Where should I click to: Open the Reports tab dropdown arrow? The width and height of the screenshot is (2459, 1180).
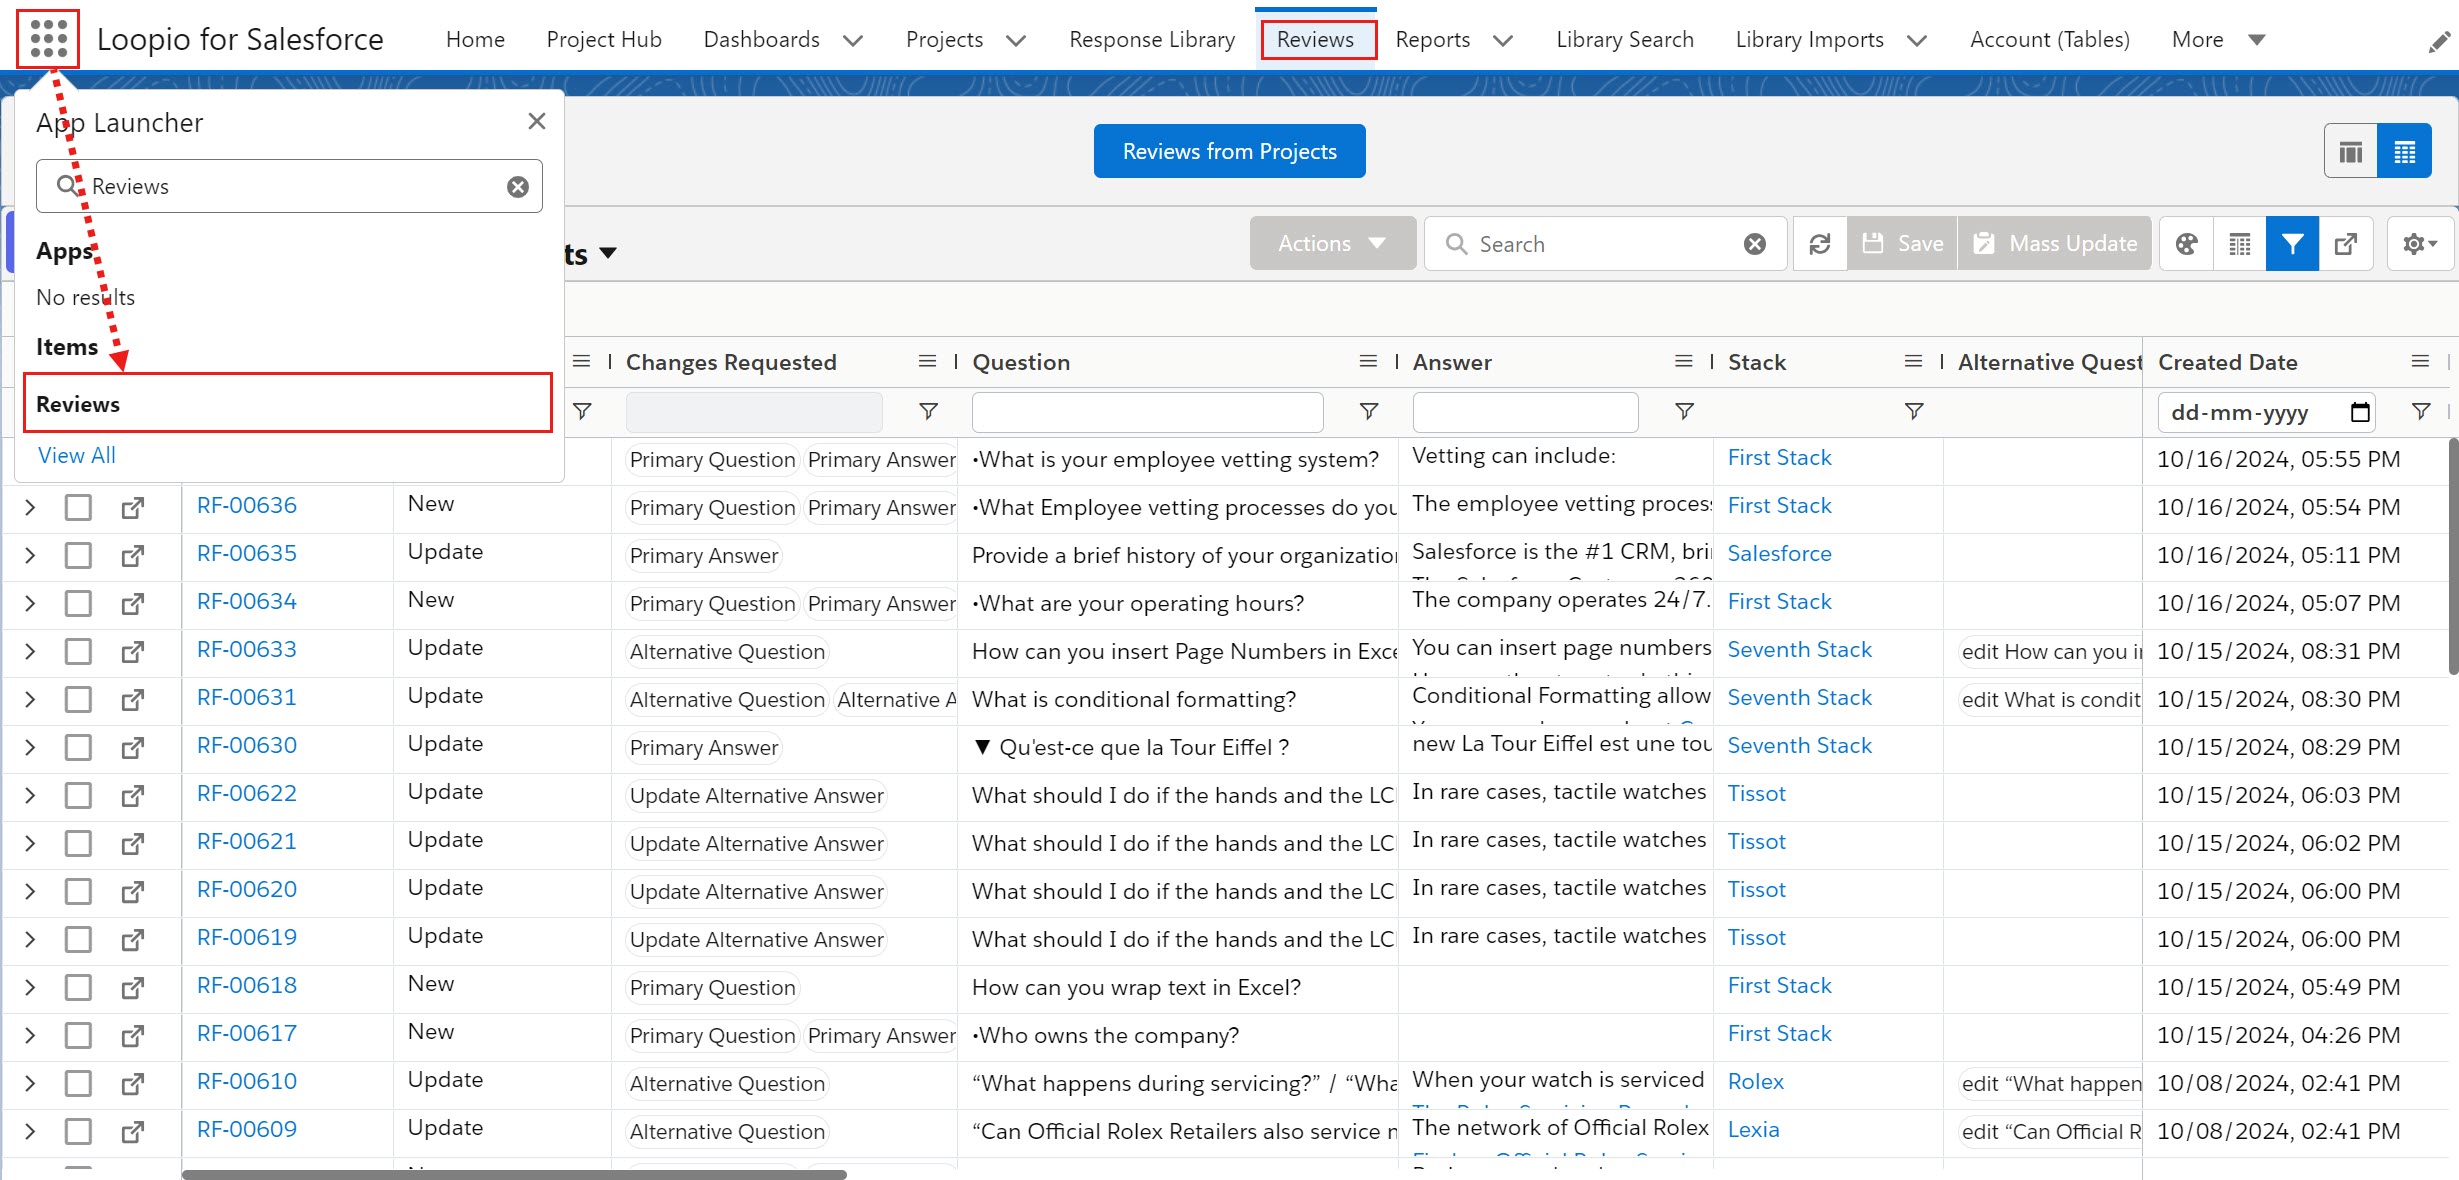pos(1503,41)
